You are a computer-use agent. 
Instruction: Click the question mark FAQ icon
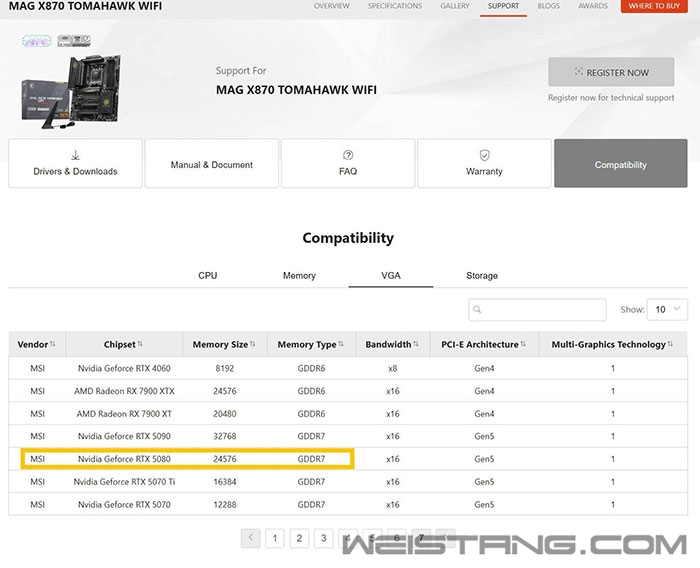click(348, 155)
